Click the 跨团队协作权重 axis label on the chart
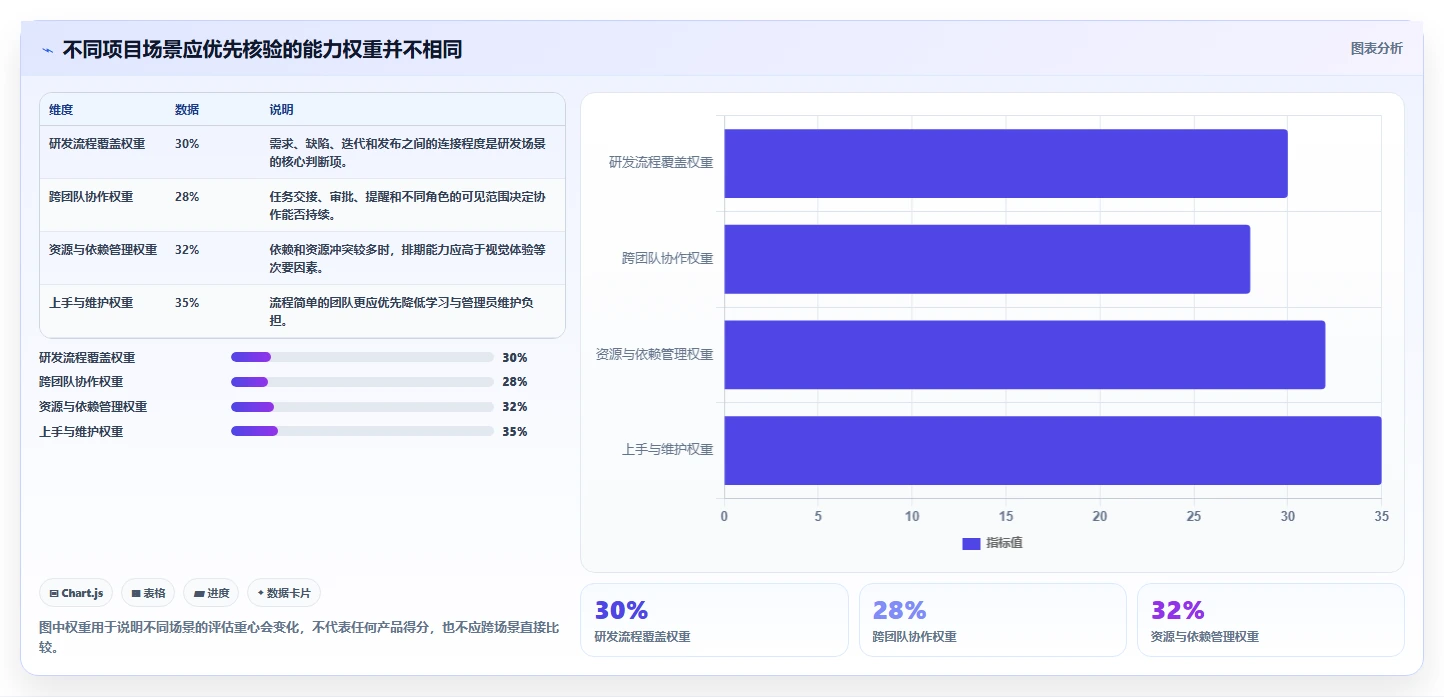Image resolution: width=1444 pixels, height=697 pixels. coord(667,259)
